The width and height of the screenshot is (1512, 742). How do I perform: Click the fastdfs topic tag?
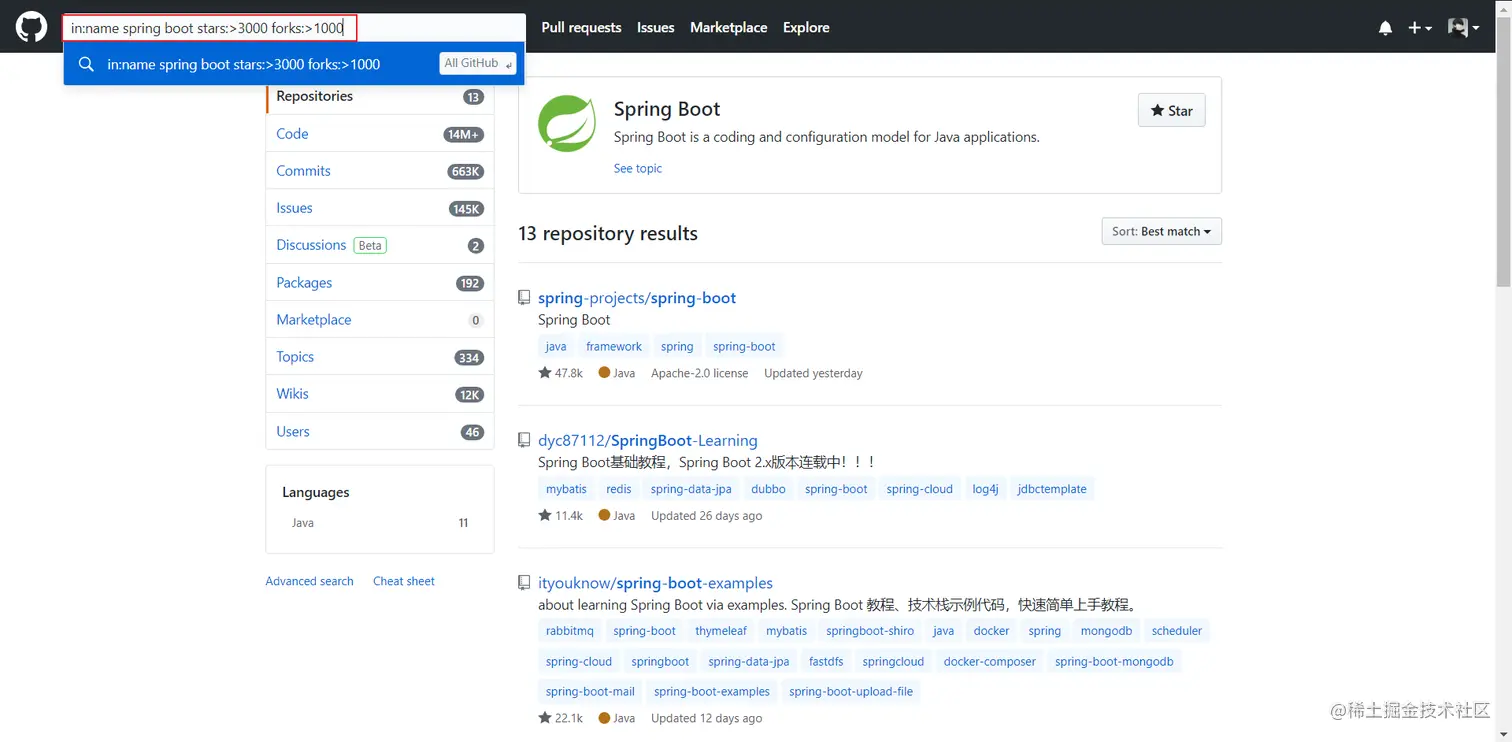[x=826, y=661]
